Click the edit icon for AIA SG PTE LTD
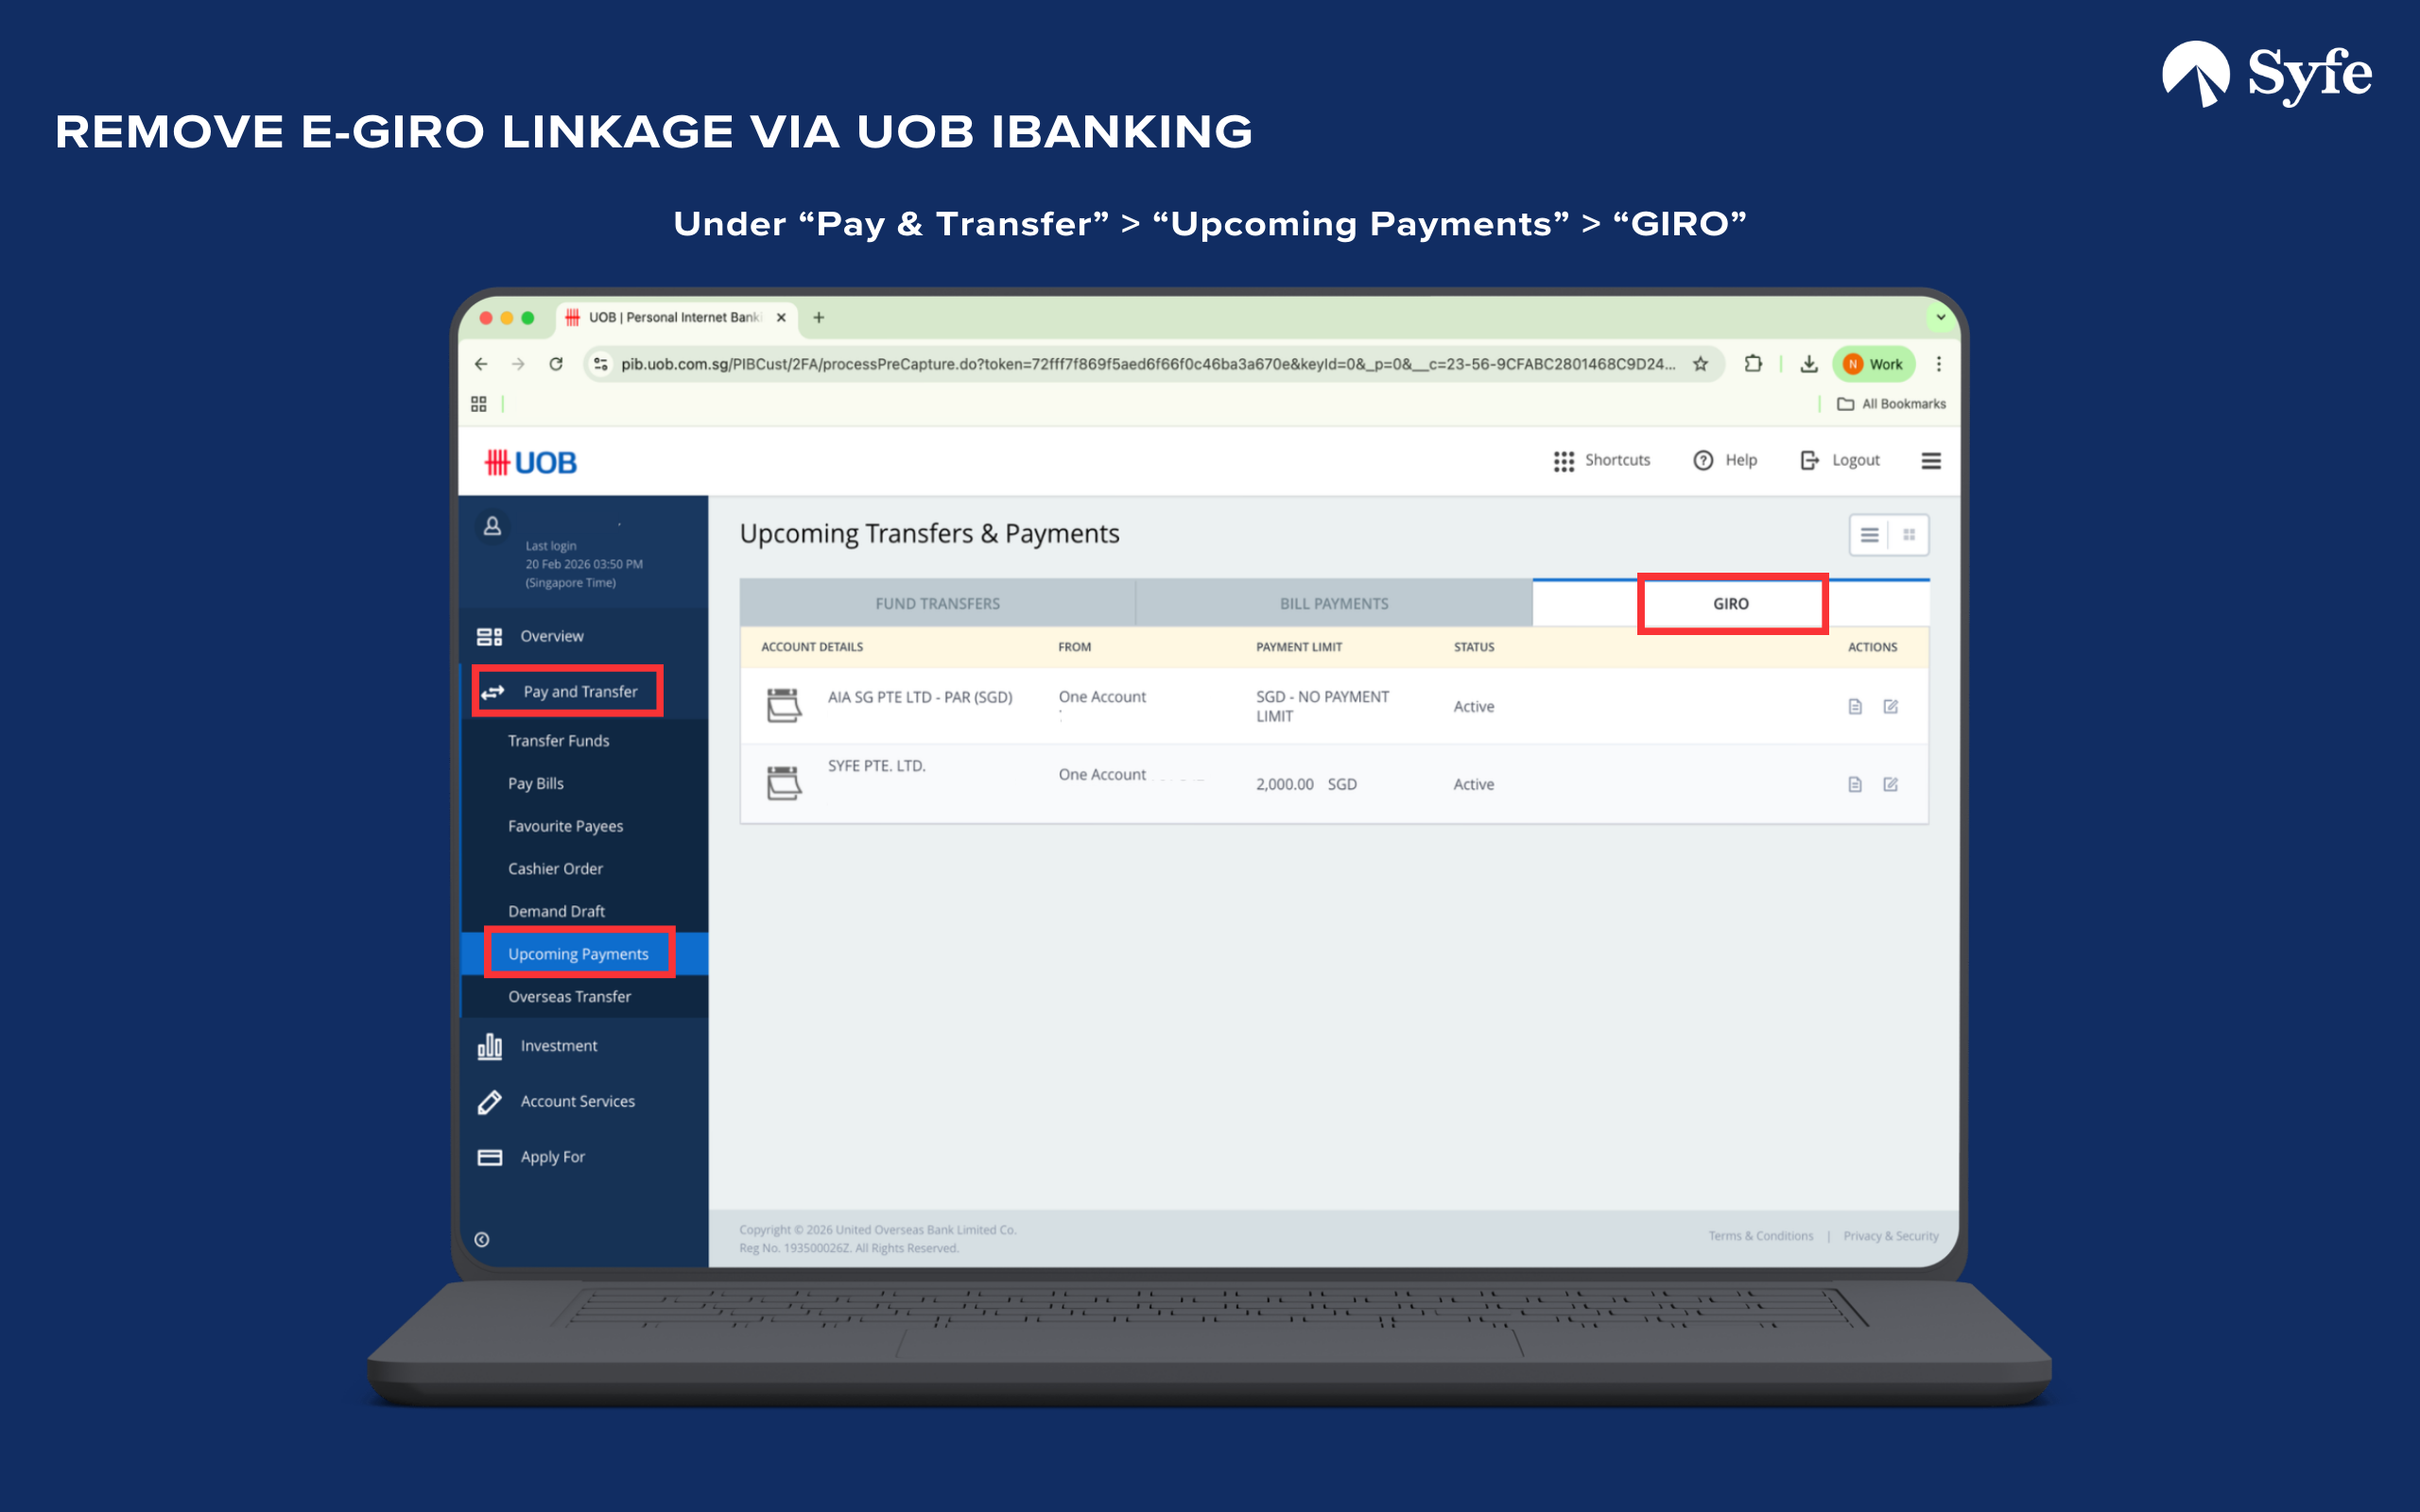Viewport: 2420px width, 1512px height. point(1890,706)
